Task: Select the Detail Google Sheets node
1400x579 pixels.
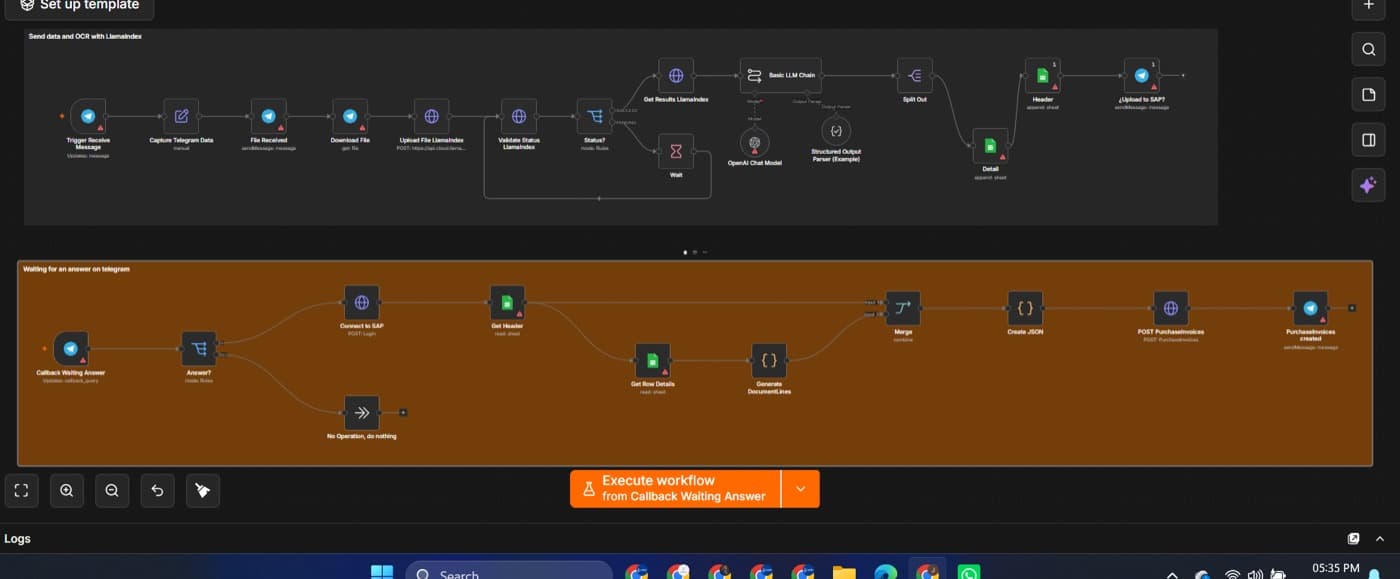Action: [x=990, y=146]
